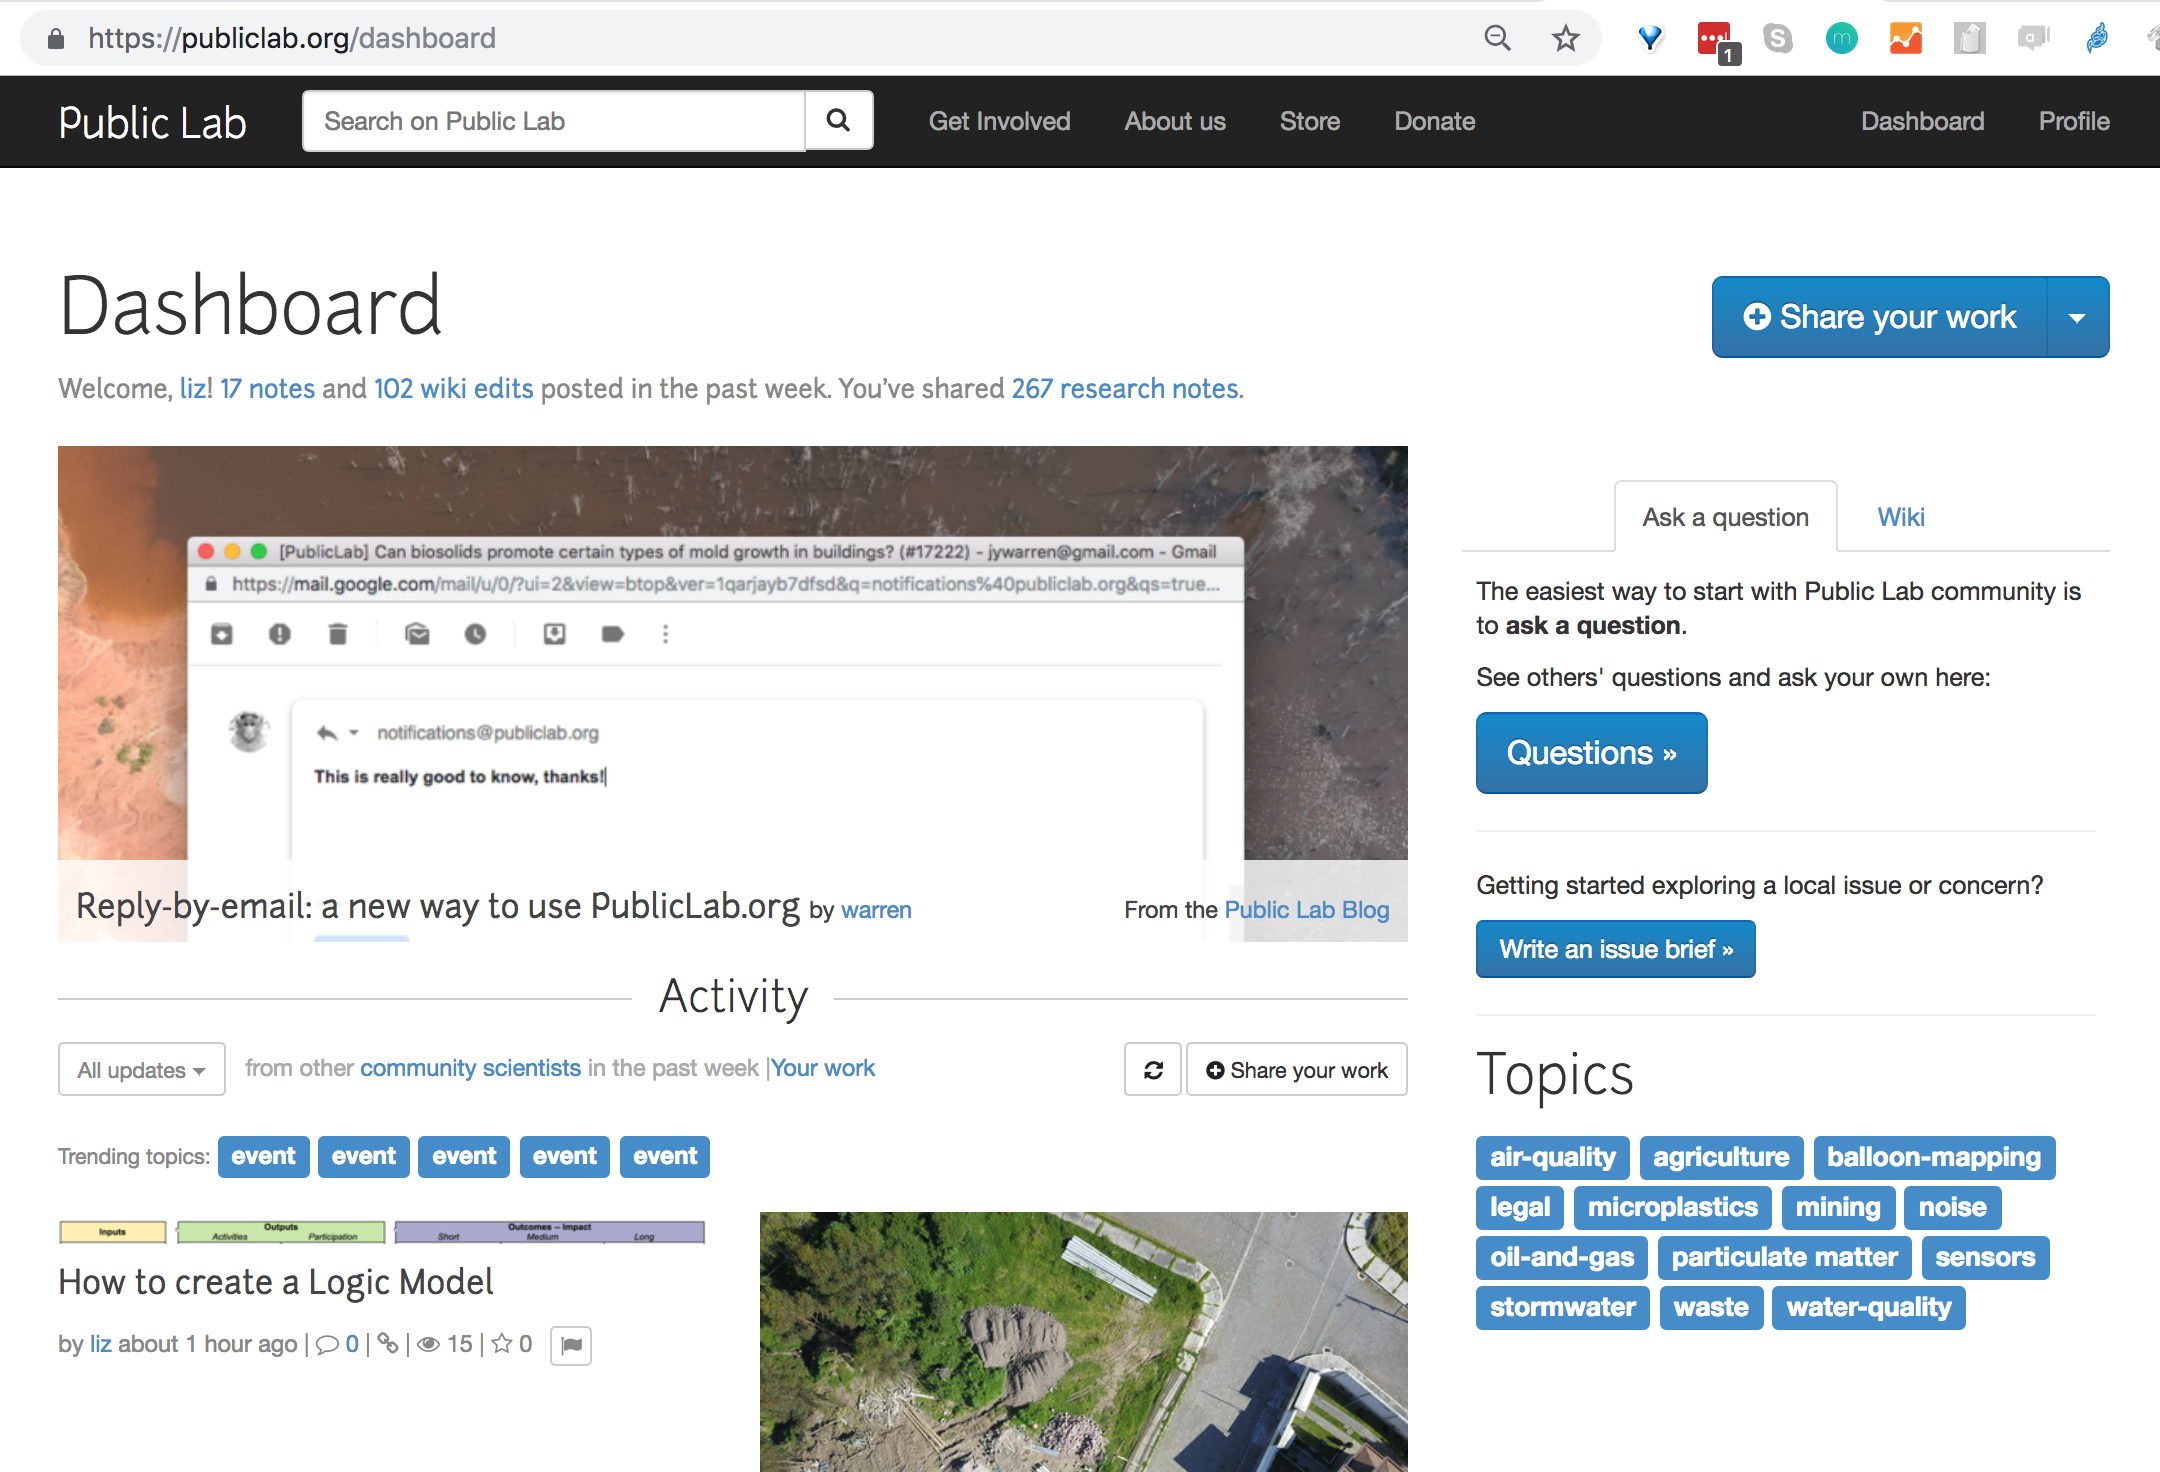Open the Google Analytics extension icon
The height and width of the screenshot is (1472, 2160).
pyautogui.click(x=1905, y=38)
